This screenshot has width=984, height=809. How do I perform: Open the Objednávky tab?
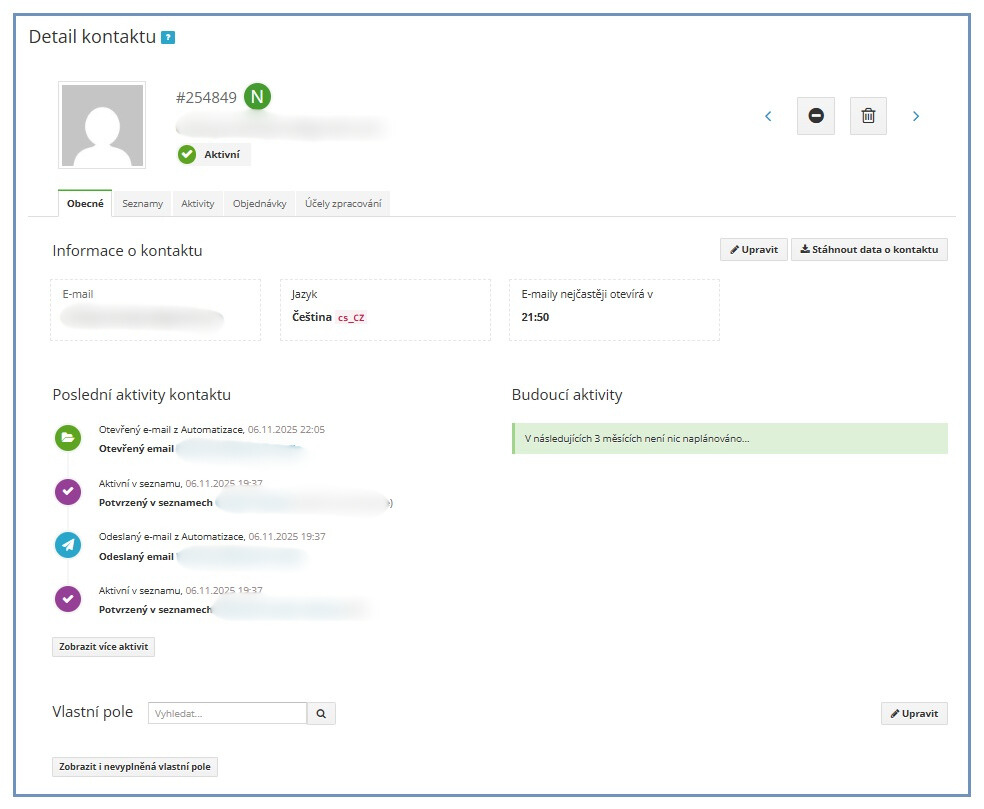pos(259,203)
